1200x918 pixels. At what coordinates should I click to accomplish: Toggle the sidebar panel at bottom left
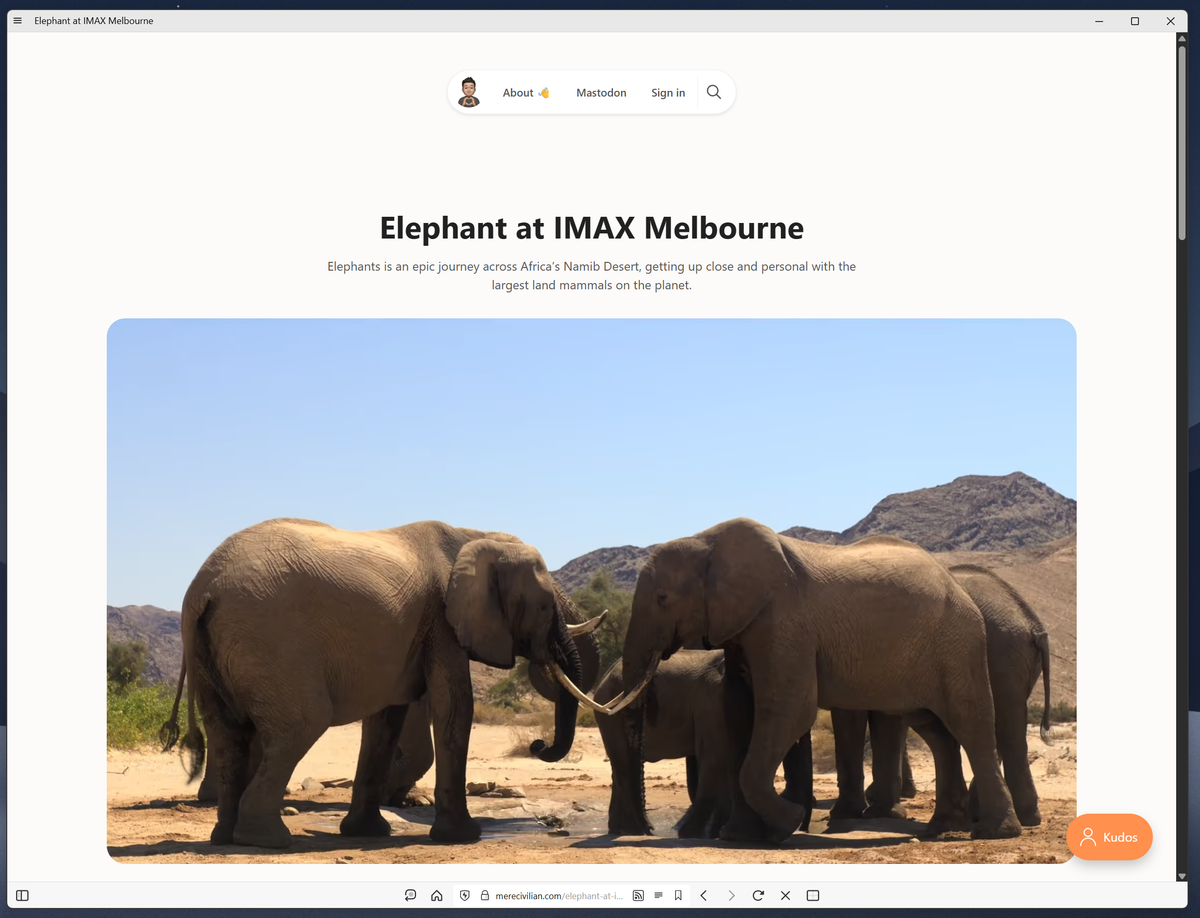pos(21,895)
